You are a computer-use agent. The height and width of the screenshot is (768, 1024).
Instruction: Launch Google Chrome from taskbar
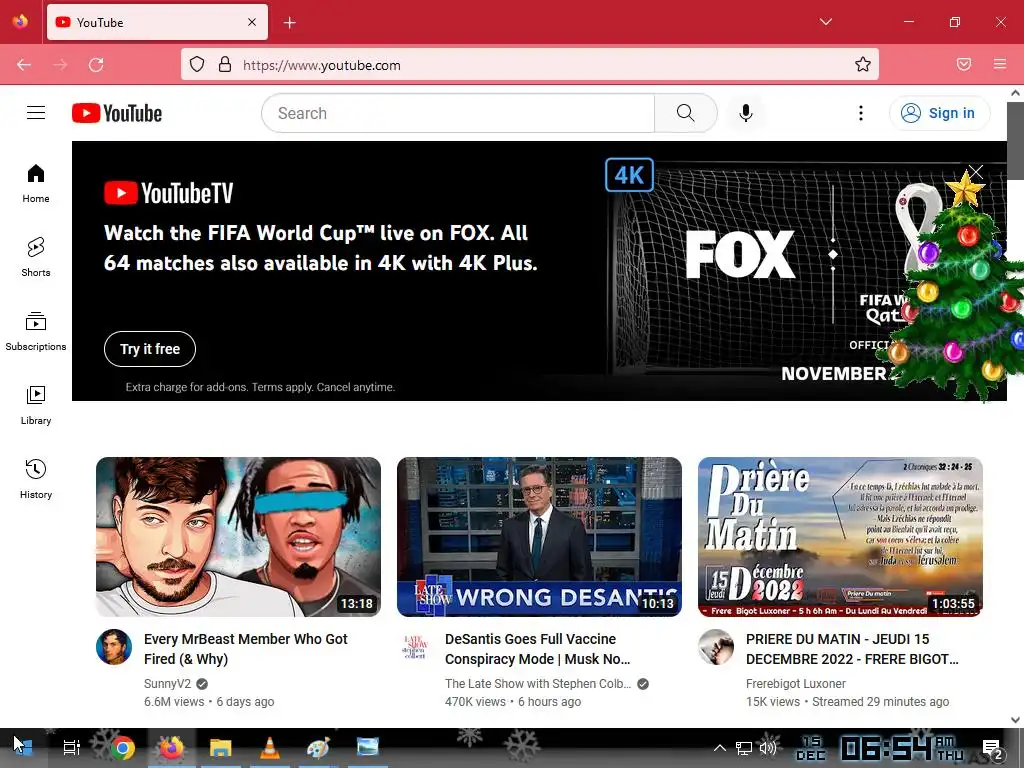coord(122,748)
